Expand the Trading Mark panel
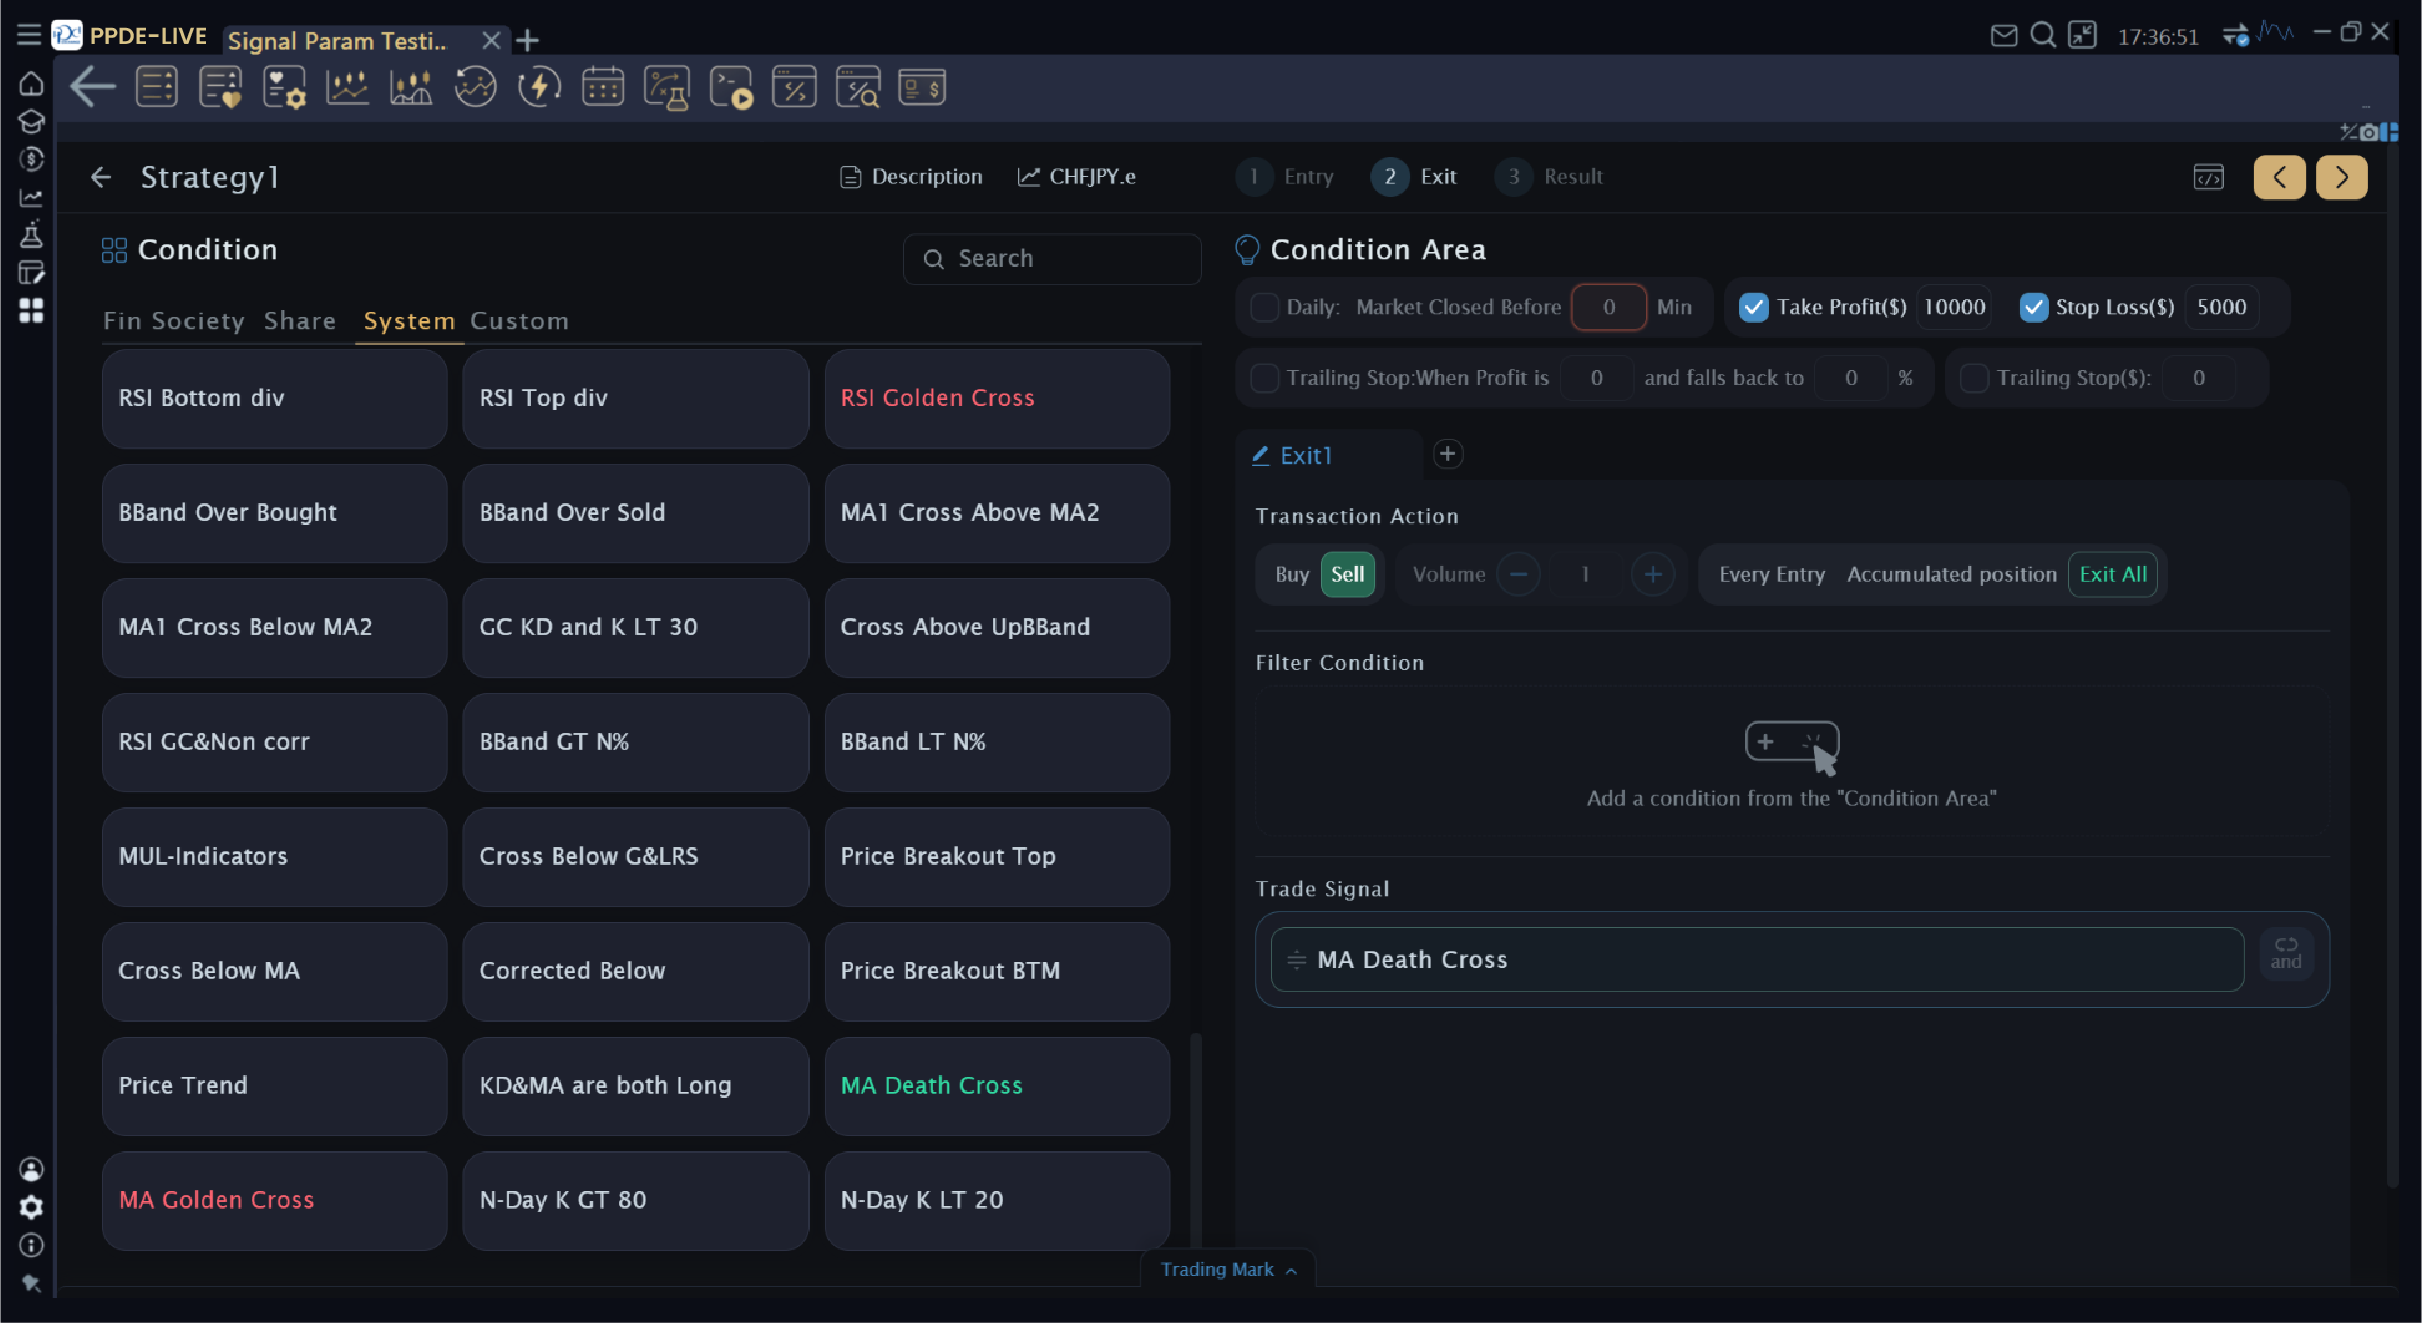The width and height of the screenshot is (2422, 1323). [1228, 1269]
